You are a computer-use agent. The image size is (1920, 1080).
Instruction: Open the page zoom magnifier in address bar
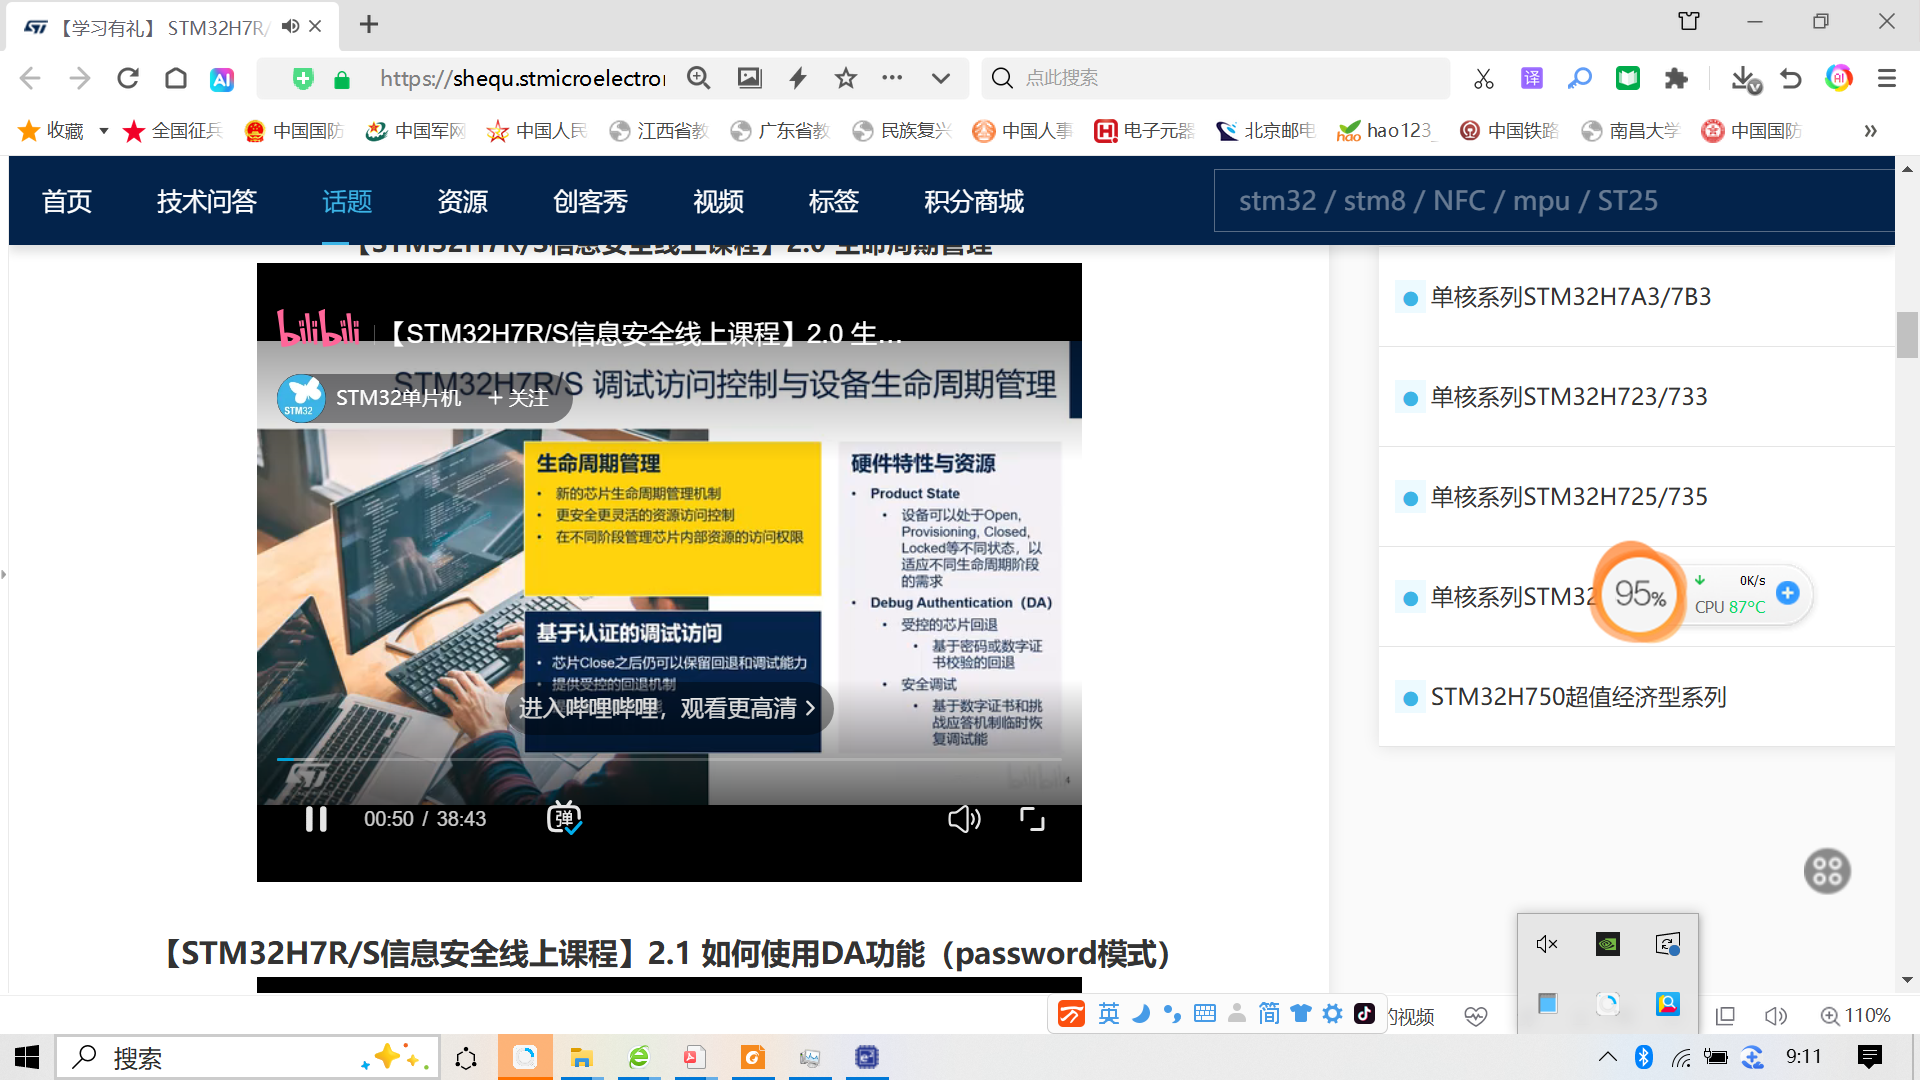699,78
